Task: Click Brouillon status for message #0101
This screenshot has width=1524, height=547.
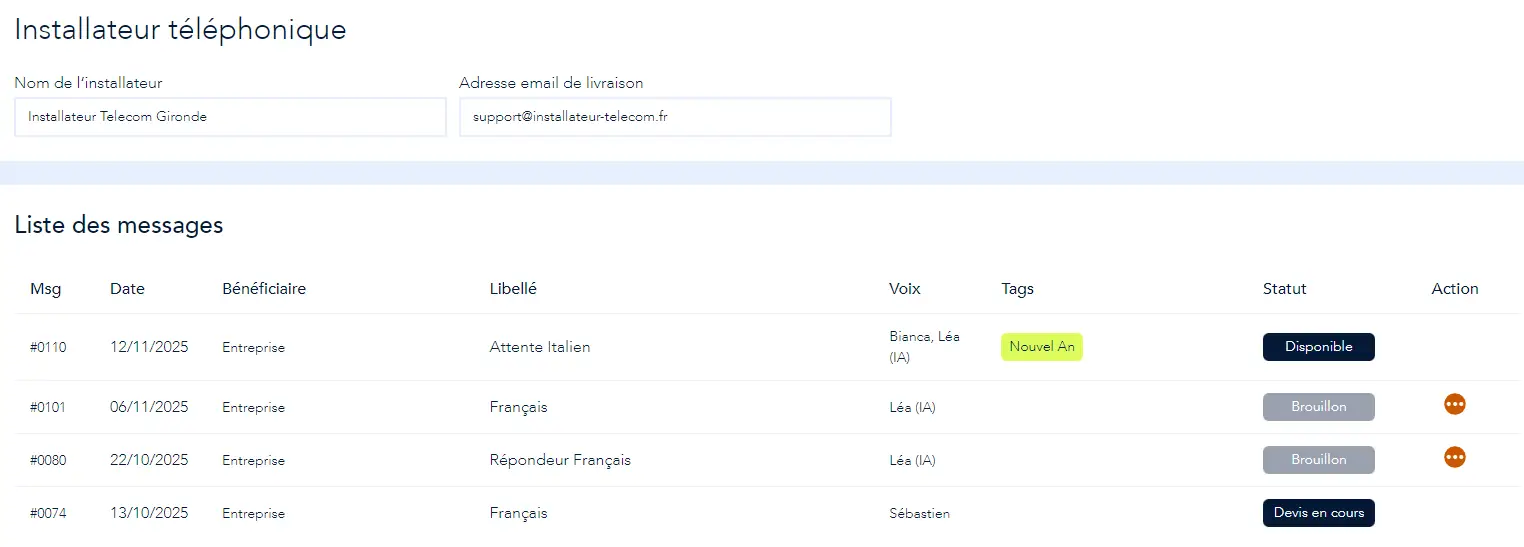Action: pos(1318,407)
